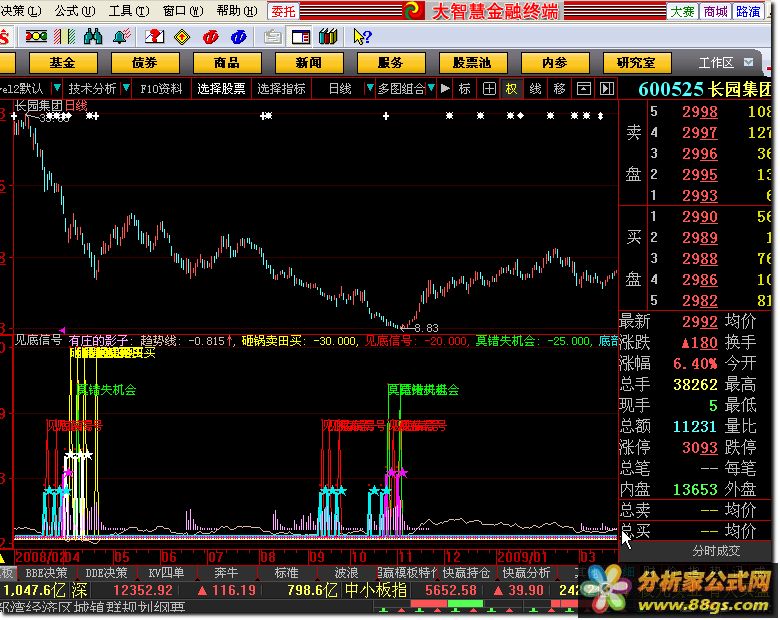The height and width of the screenshot is (620, 780).
Task: Select the DDE决策 indicator tab
Action: [x=106, y=573]
